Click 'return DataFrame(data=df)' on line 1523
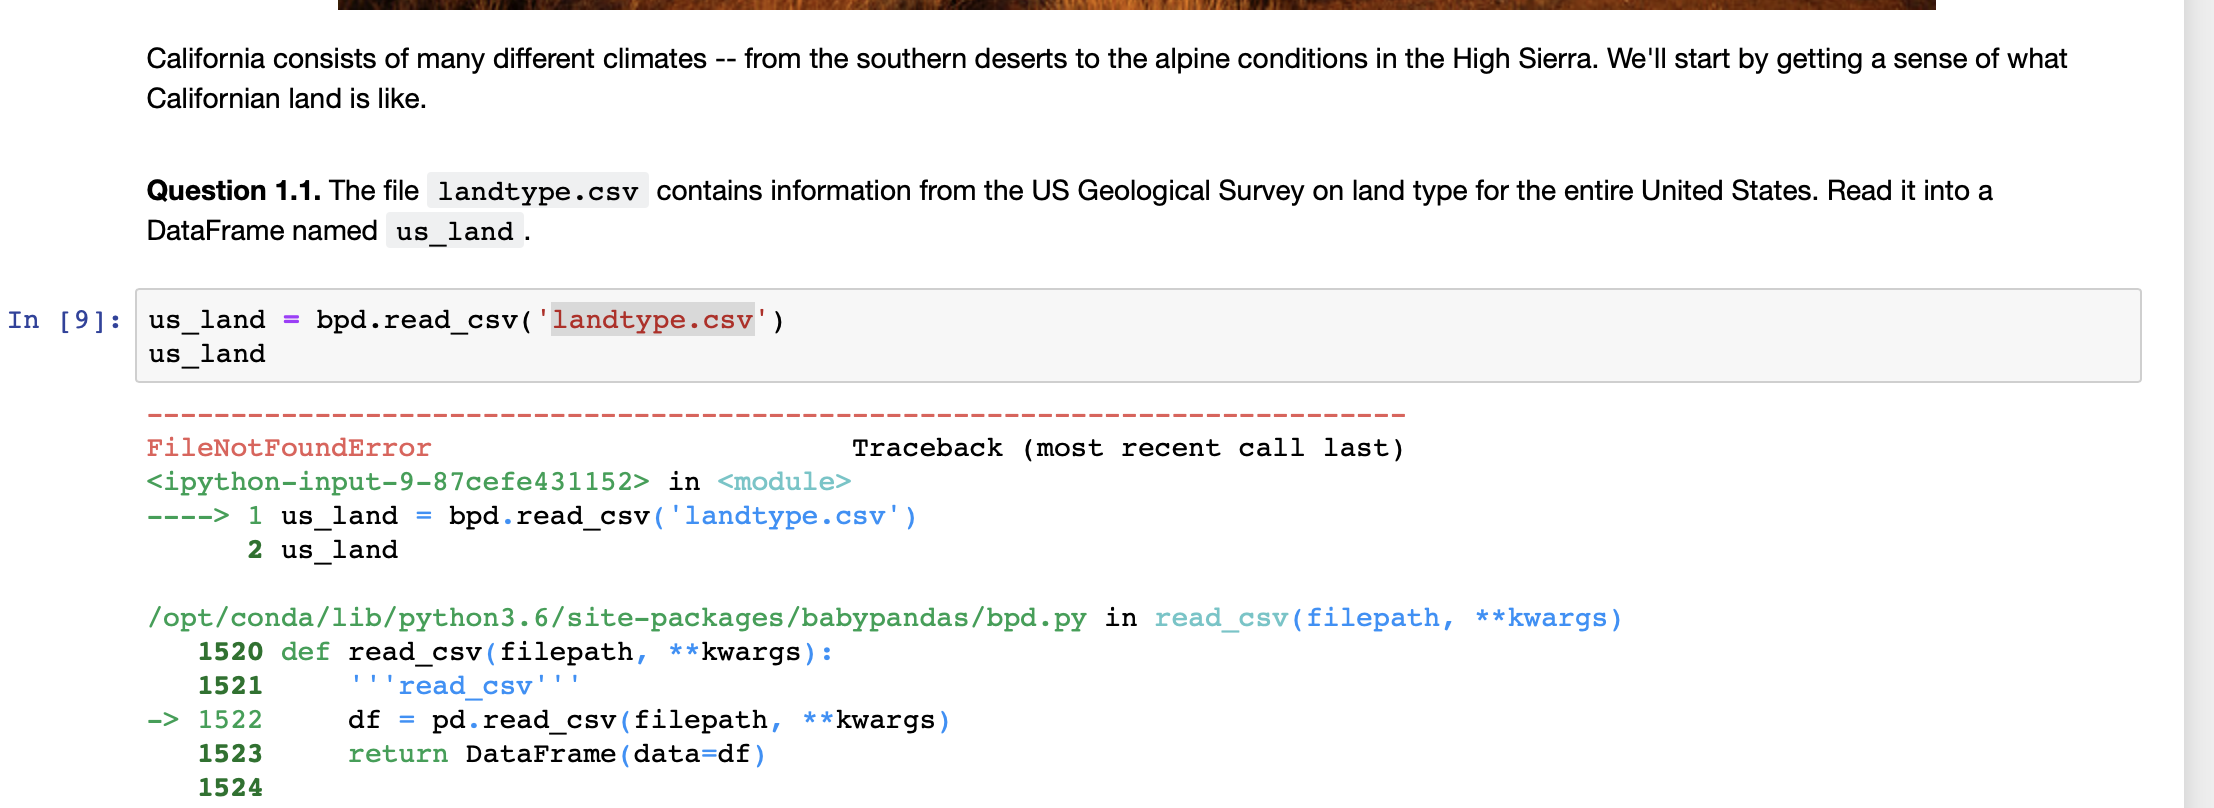 pos(557,754)
